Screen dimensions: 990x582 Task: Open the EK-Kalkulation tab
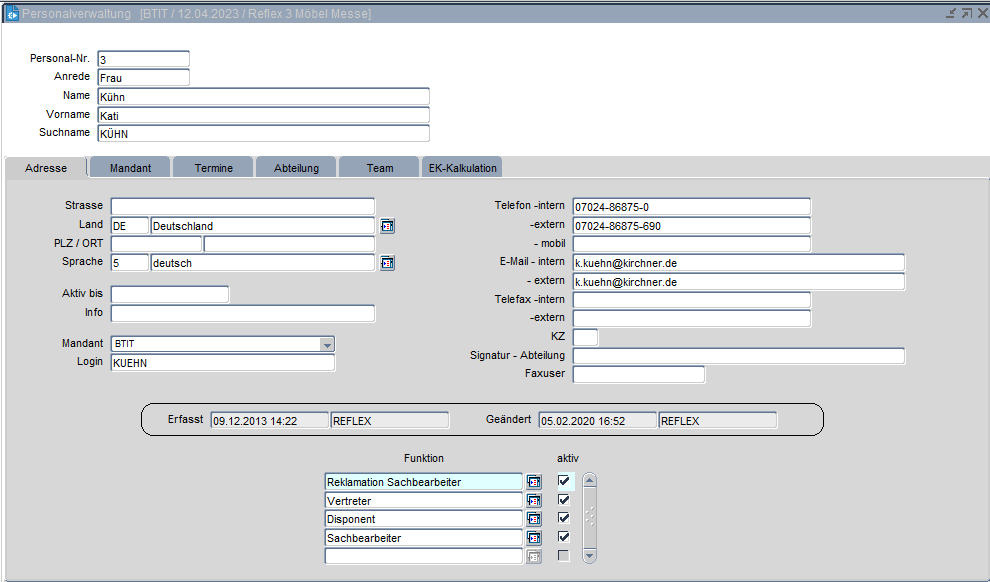pyautogui.click(x=462, y=168)
